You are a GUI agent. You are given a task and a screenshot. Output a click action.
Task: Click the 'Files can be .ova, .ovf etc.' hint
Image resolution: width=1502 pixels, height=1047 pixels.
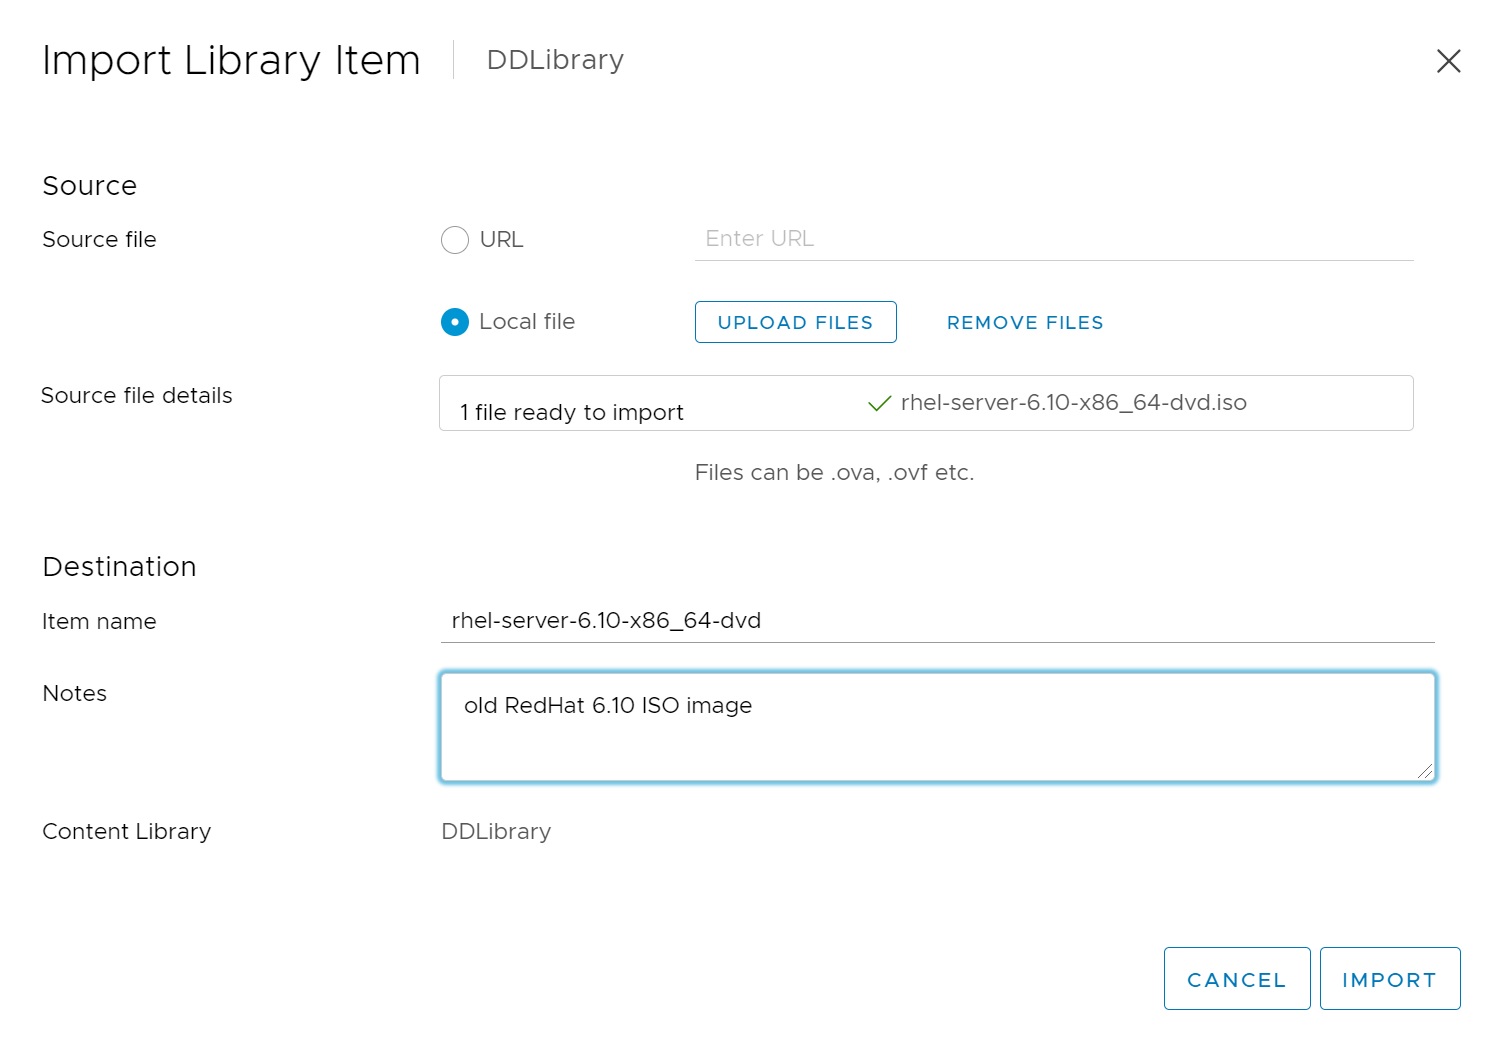[834, 472]
